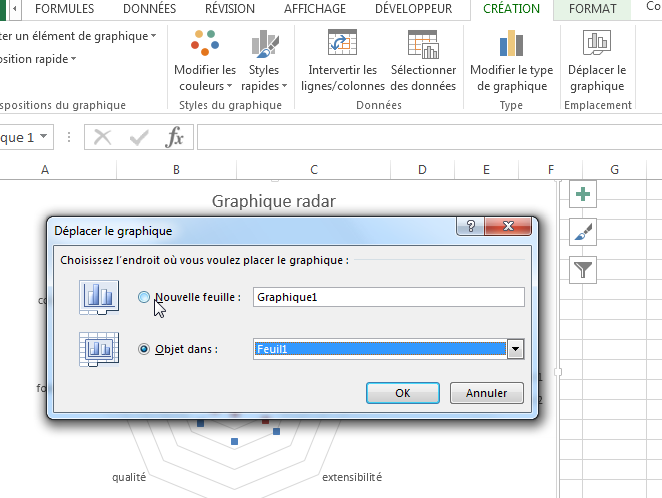Screen dimensions: 662x498
Task: Select the Nouvelle feuille radio button
Action: click(145, 297)
